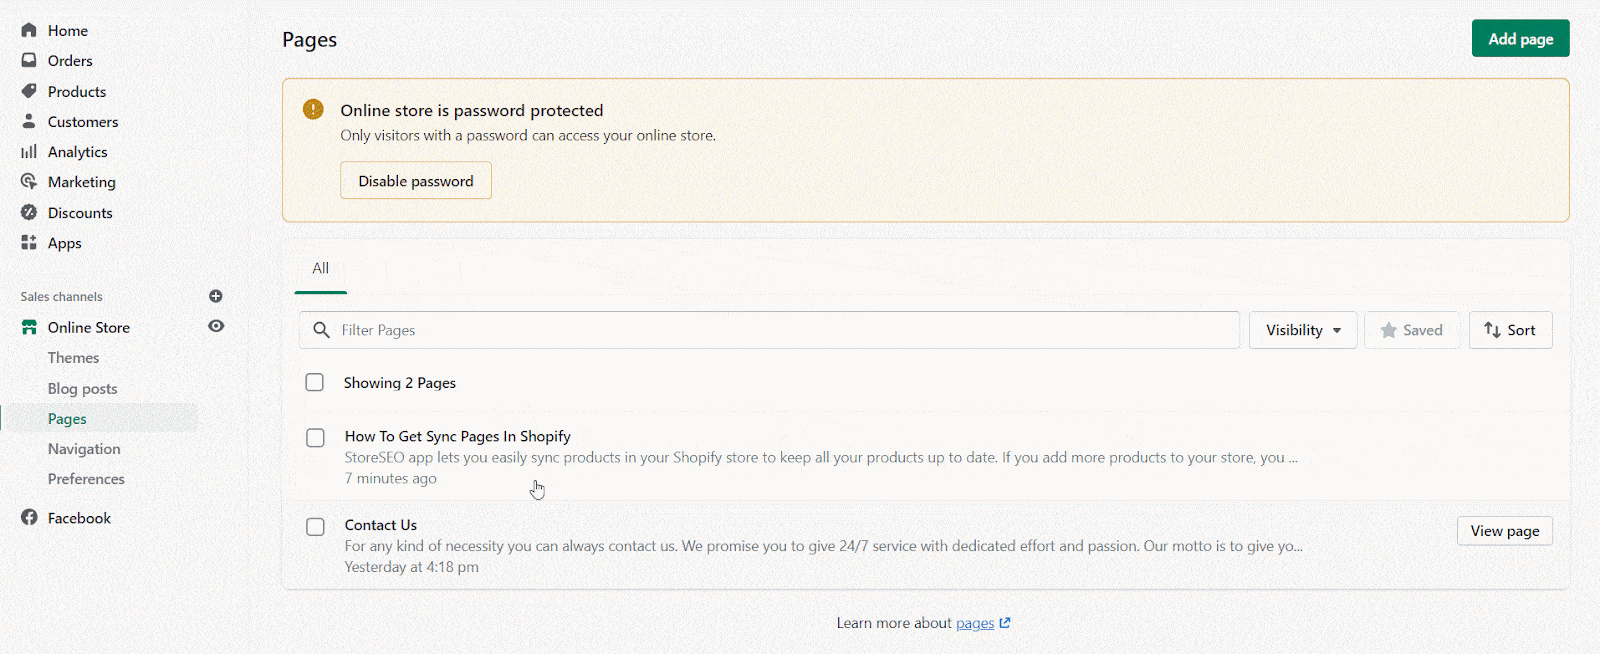Click the Customers person icon
The height and width of the screenshot is (654, 1600).
[x=29, y=121]
